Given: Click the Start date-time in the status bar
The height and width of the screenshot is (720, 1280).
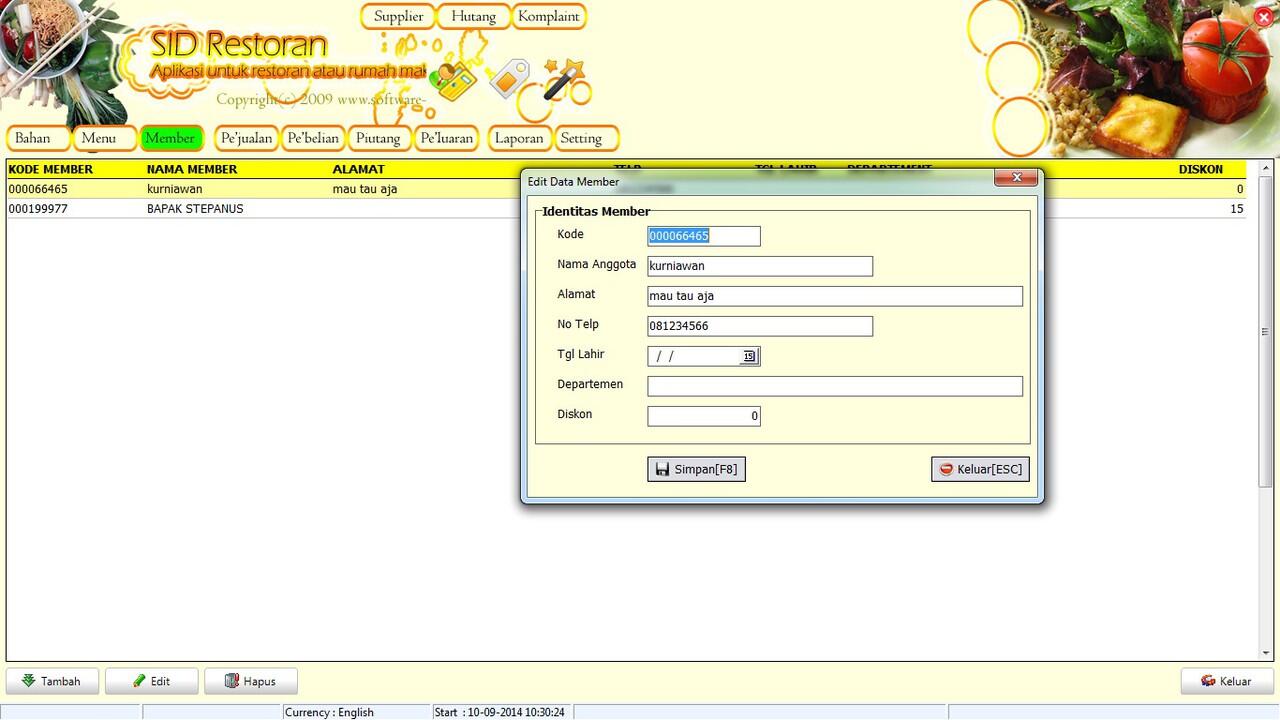Looking at the screenshot, I should (x=500, y=712).
